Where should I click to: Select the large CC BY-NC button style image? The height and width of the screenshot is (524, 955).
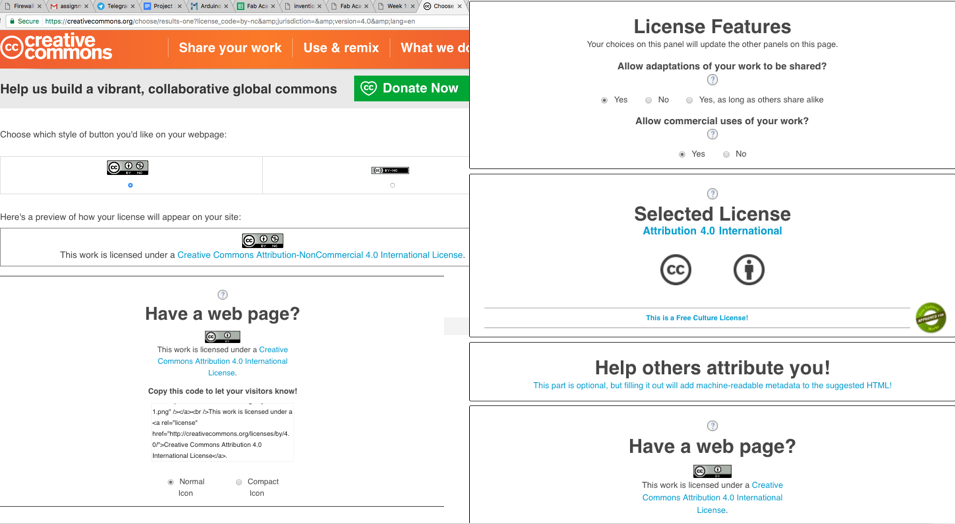click(127, 168)
